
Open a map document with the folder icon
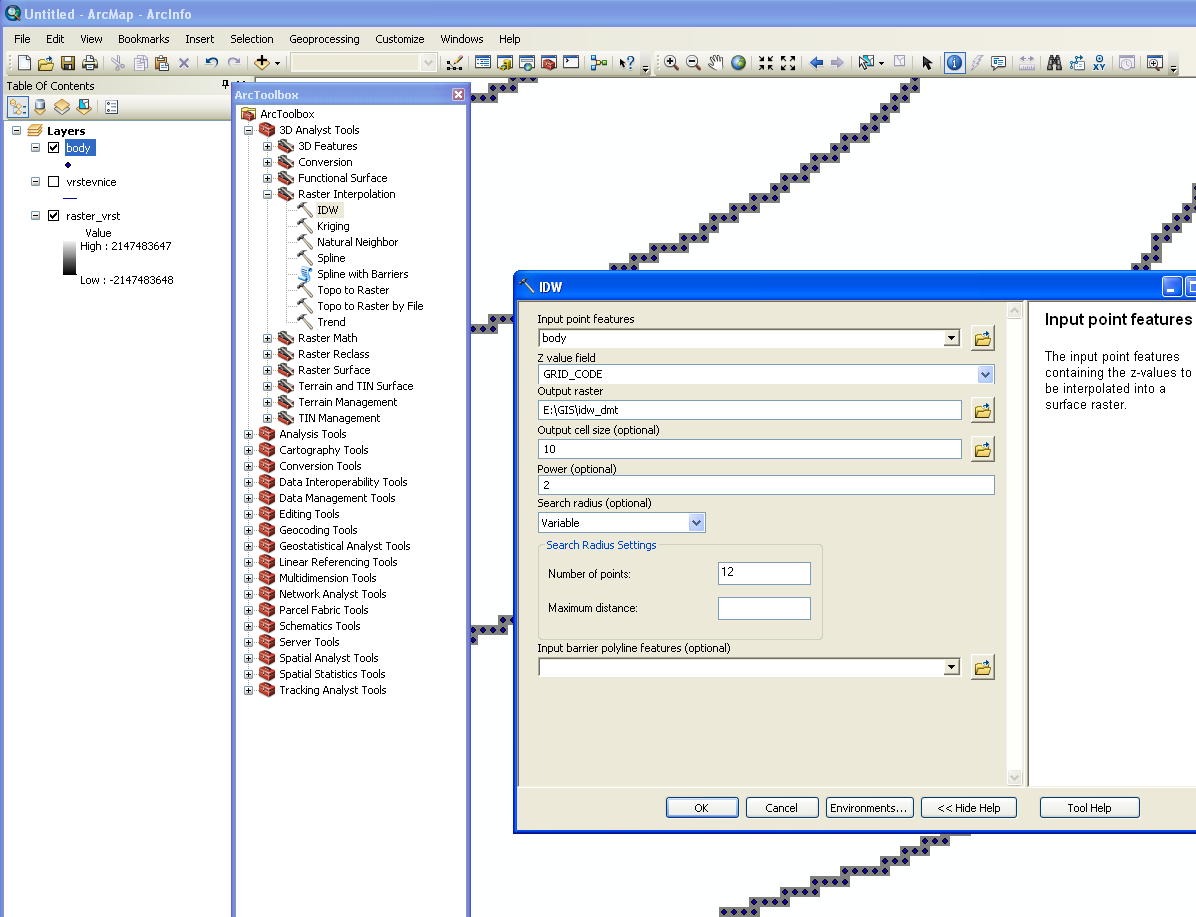tap(46, 63)
